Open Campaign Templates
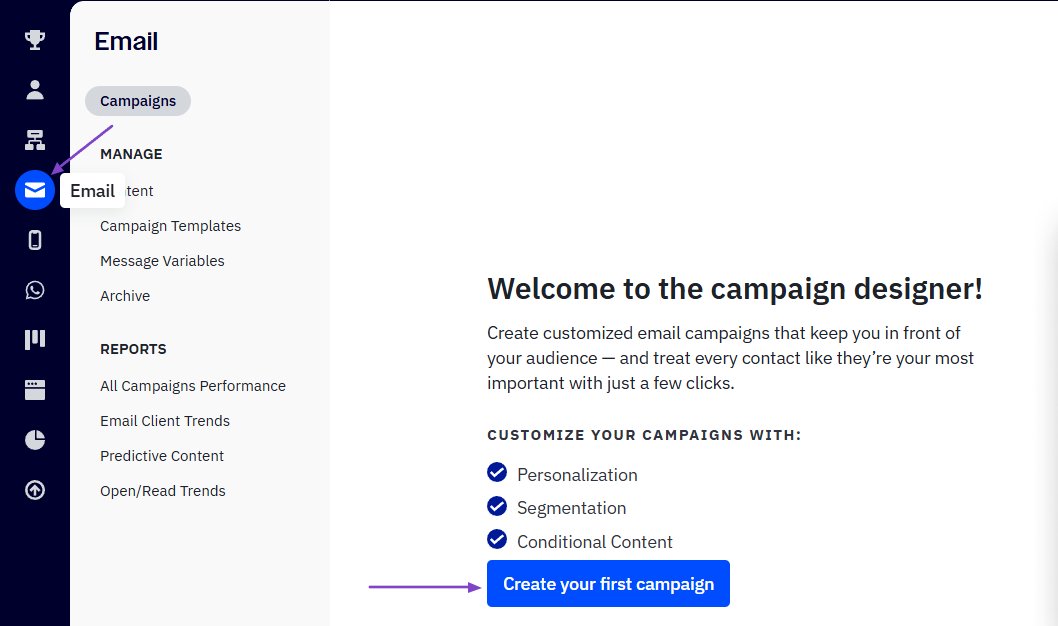 pos(170,226)
